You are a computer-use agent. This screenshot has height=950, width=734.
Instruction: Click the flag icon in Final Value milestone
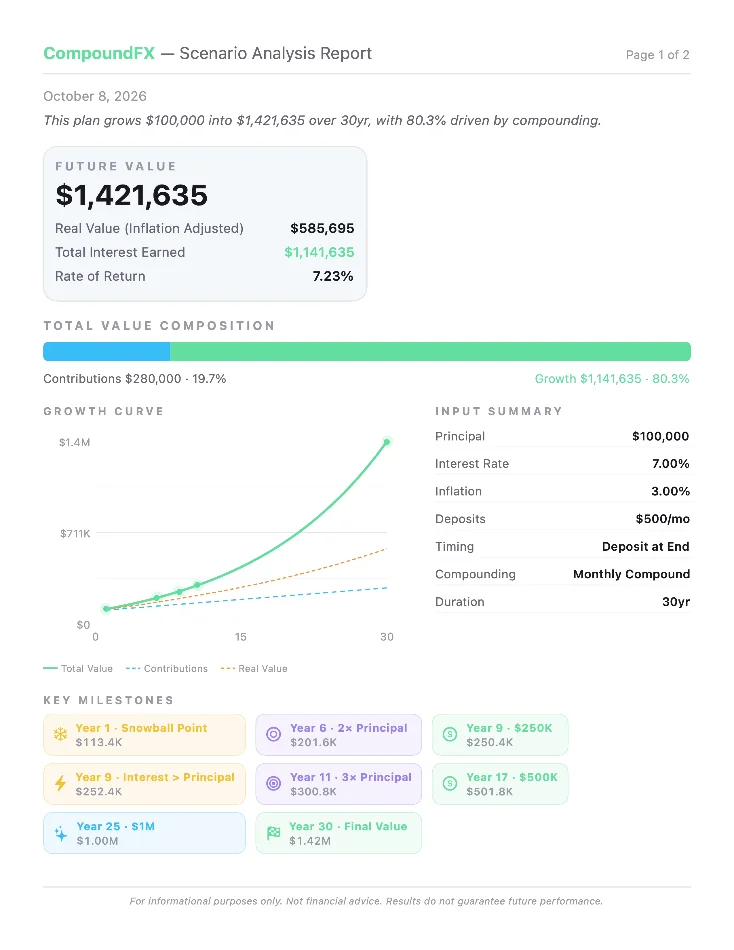click(x=274, y=833)
